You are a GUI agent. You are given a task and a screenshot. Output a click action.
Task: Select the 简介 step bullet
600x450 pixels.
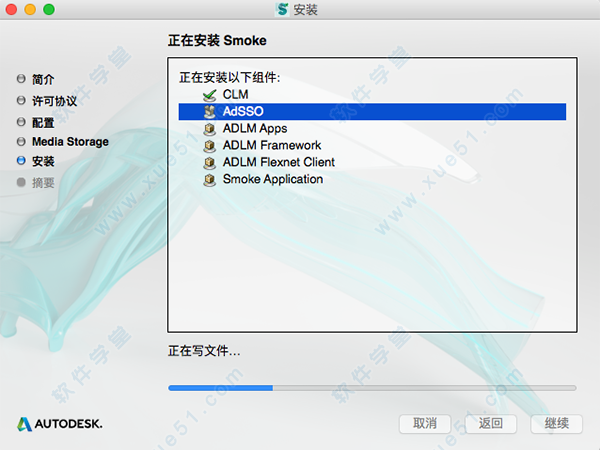point(21,79)
